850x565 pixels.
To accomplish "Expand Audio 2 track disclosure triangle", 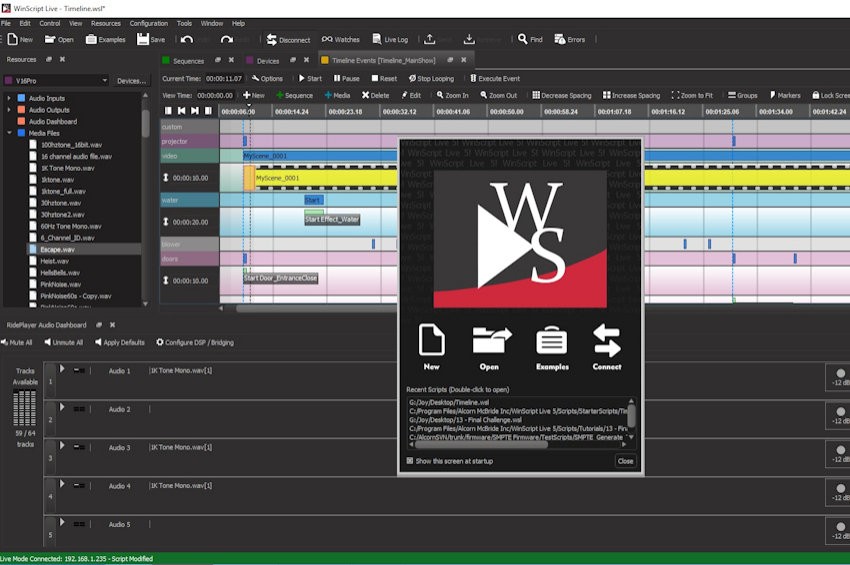I will [62, 407].
